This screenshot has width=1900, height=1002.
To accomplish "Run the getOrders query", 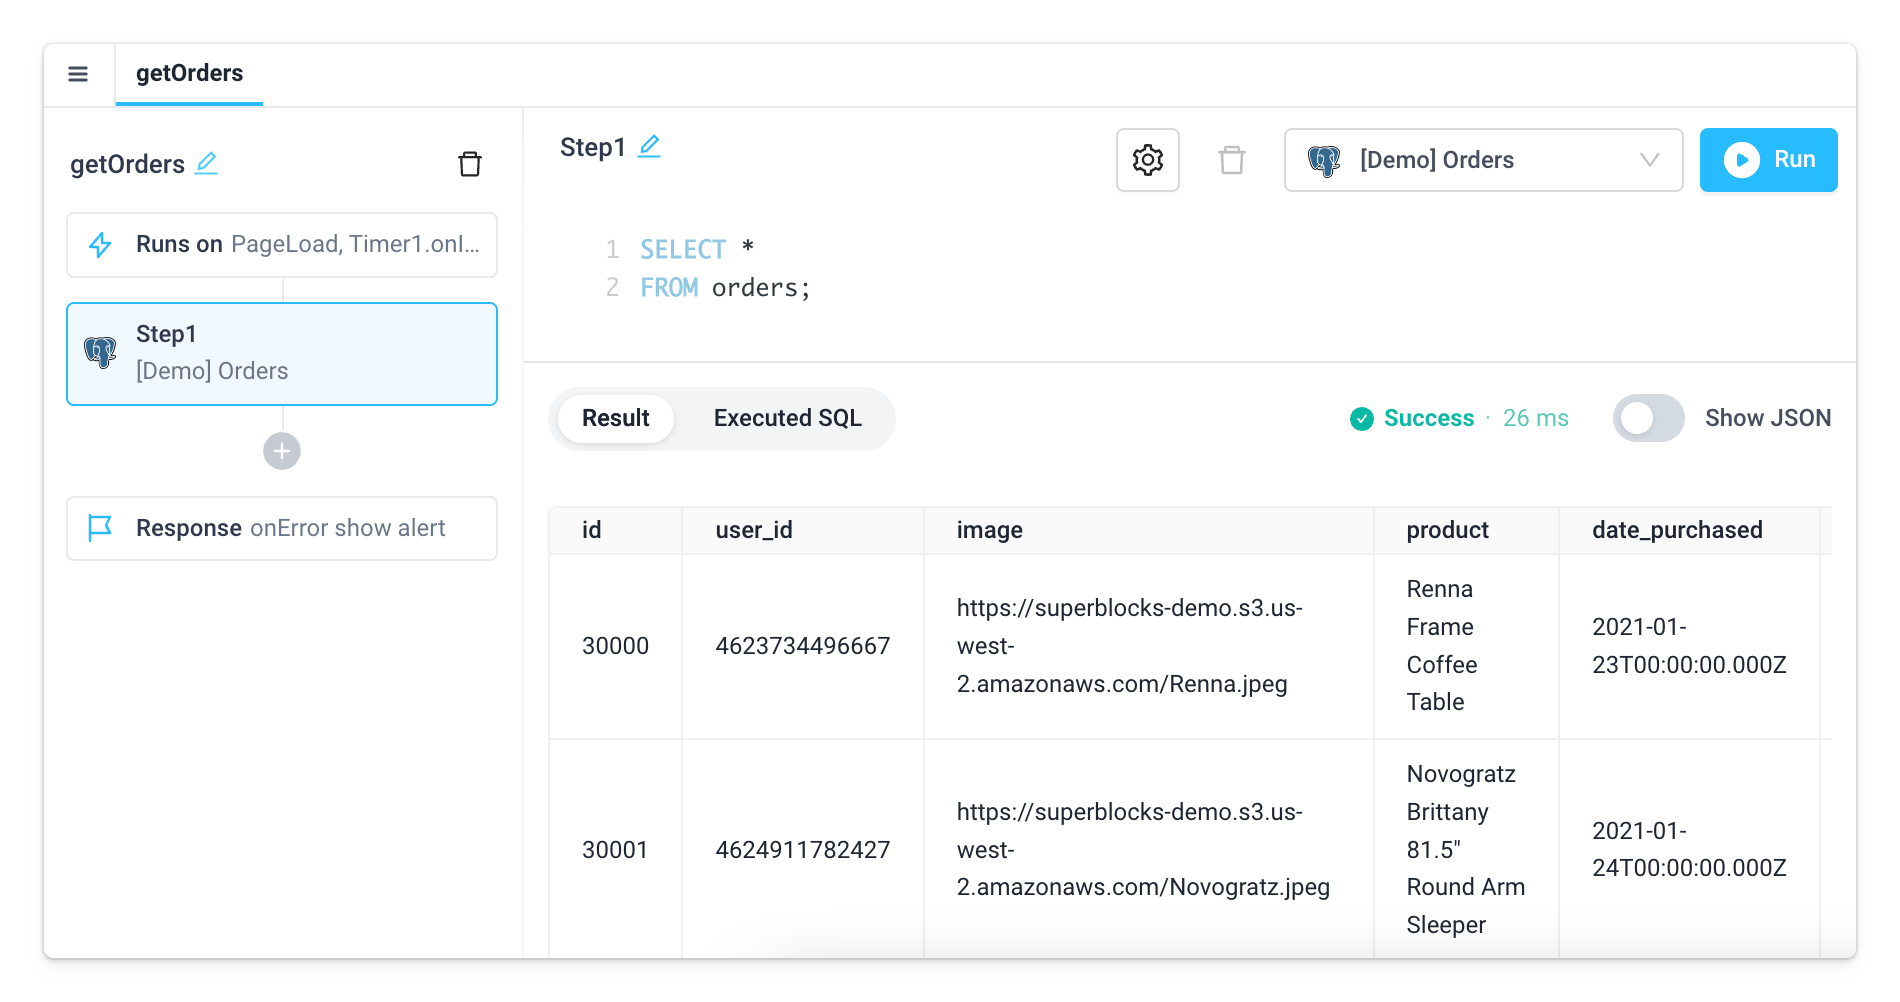I will [1768, 159].
